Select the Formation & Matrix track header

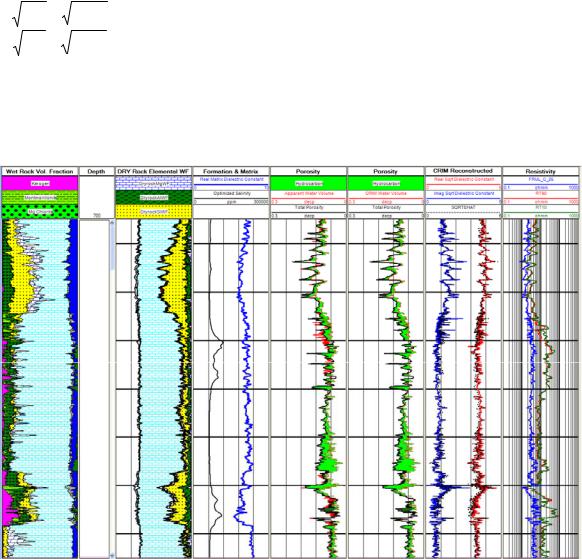point(230,171)
